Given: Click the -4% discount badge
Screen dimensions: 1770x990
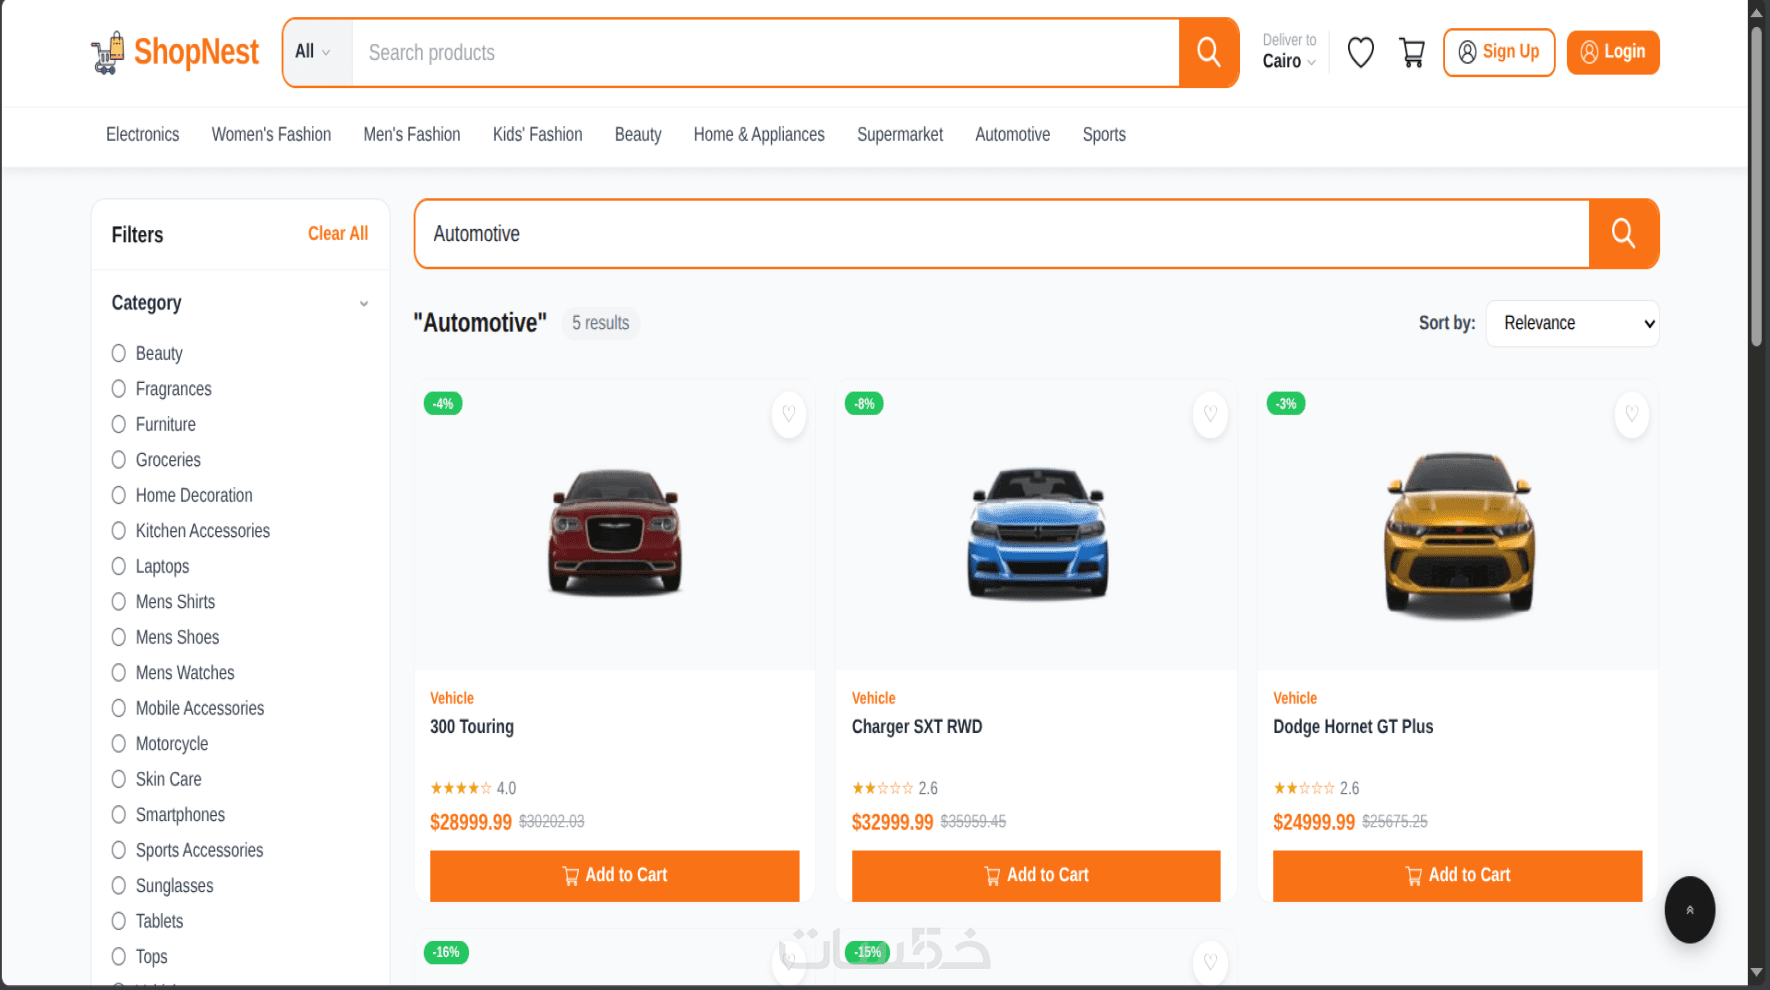Looking at the screenshot, I should click(x=443, y=404).
